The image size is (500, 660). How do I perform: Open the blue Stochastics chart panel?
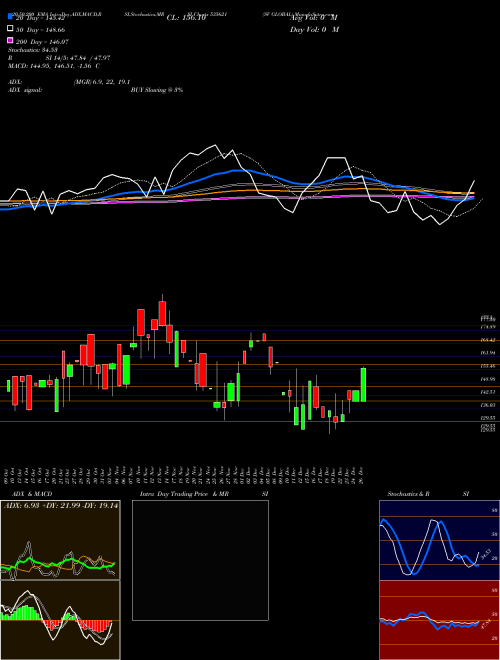[439, 540]
